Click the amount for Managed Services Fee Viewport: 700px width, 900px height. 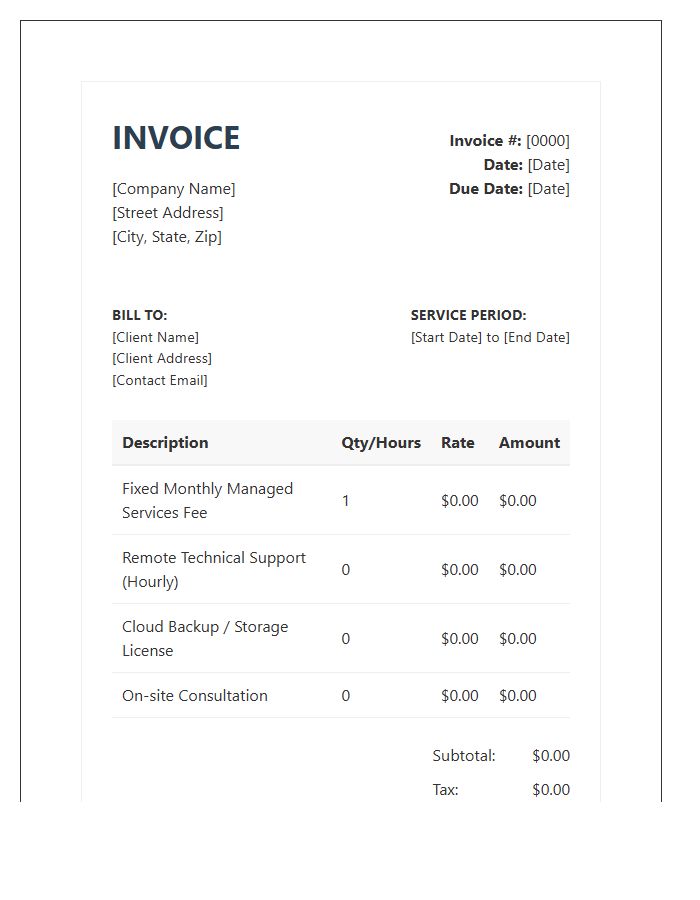518,501
